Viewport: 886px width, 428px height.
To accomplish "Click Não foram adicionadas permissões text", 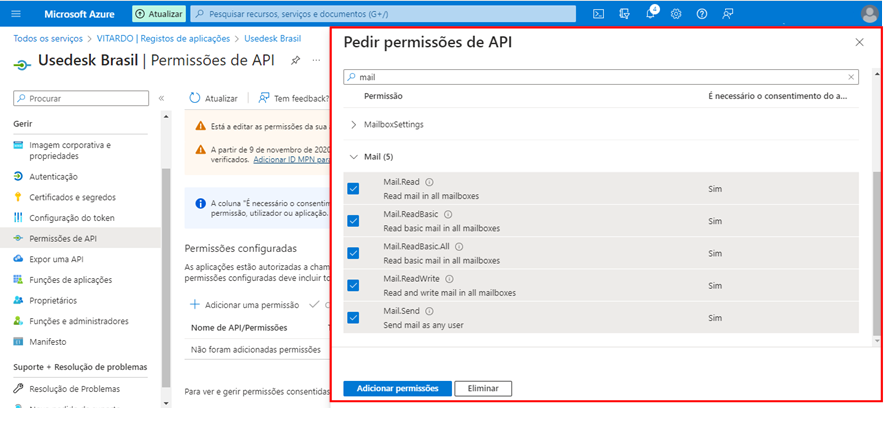I will point(256,349).
